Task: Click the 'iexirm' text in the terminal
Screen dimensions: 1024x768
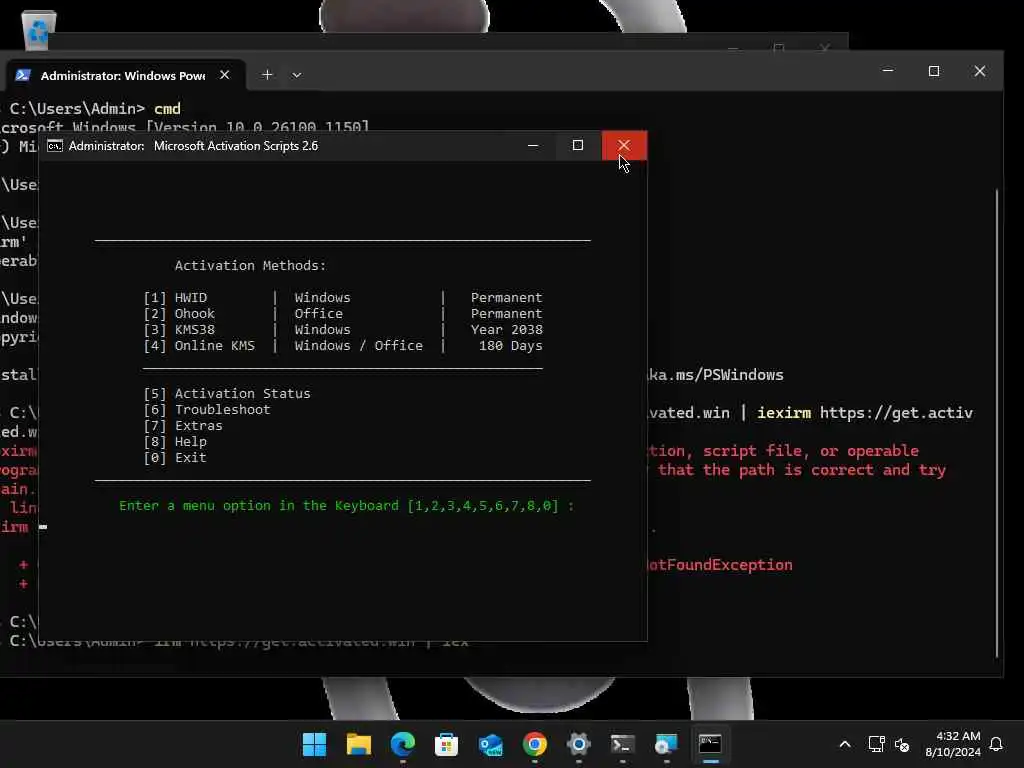Action: tap(784, 413)
